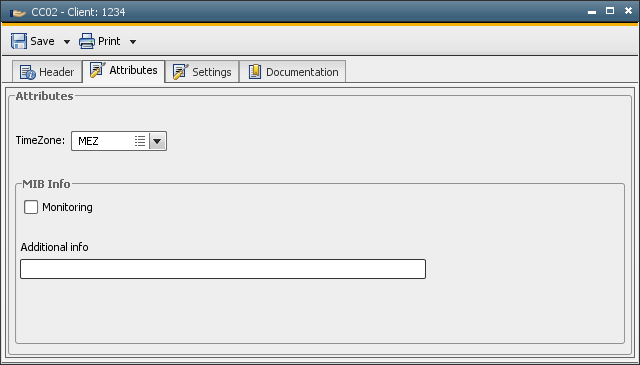Click the Settings tab pencil icon
640x365 pixels.
tap(180, 72)
